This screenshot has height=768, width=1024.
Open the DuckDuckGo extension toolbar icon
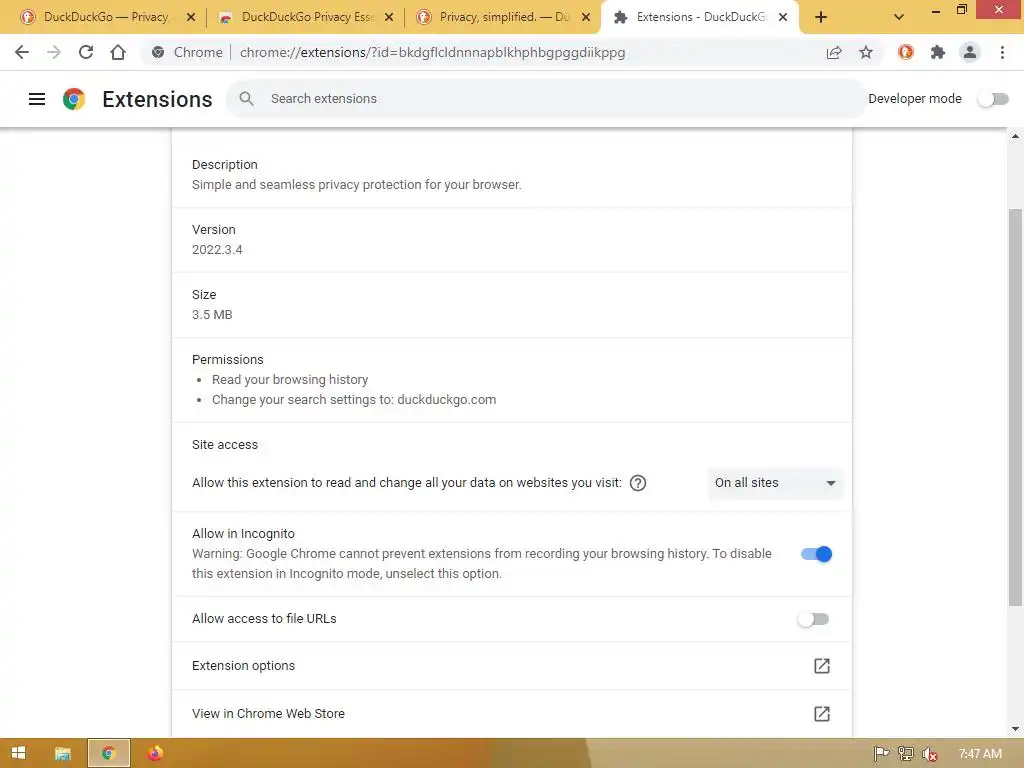[906, 52]
